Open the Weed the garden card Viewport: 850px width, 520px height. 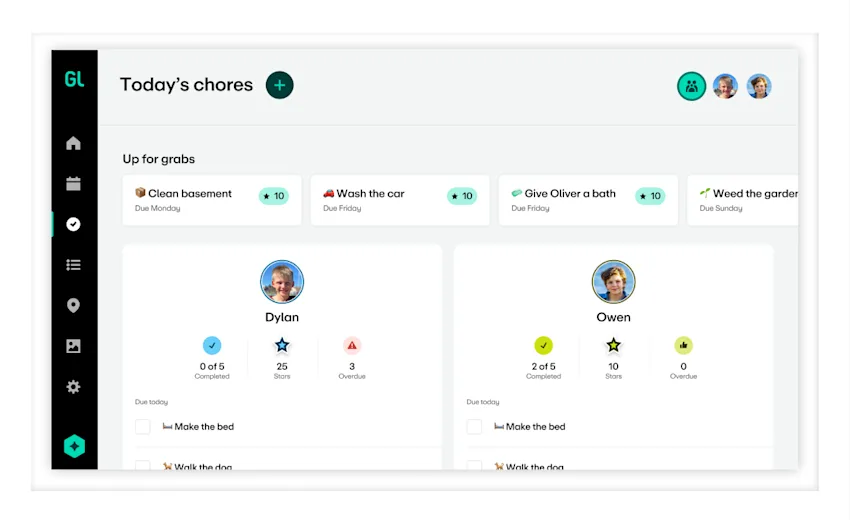743,200
